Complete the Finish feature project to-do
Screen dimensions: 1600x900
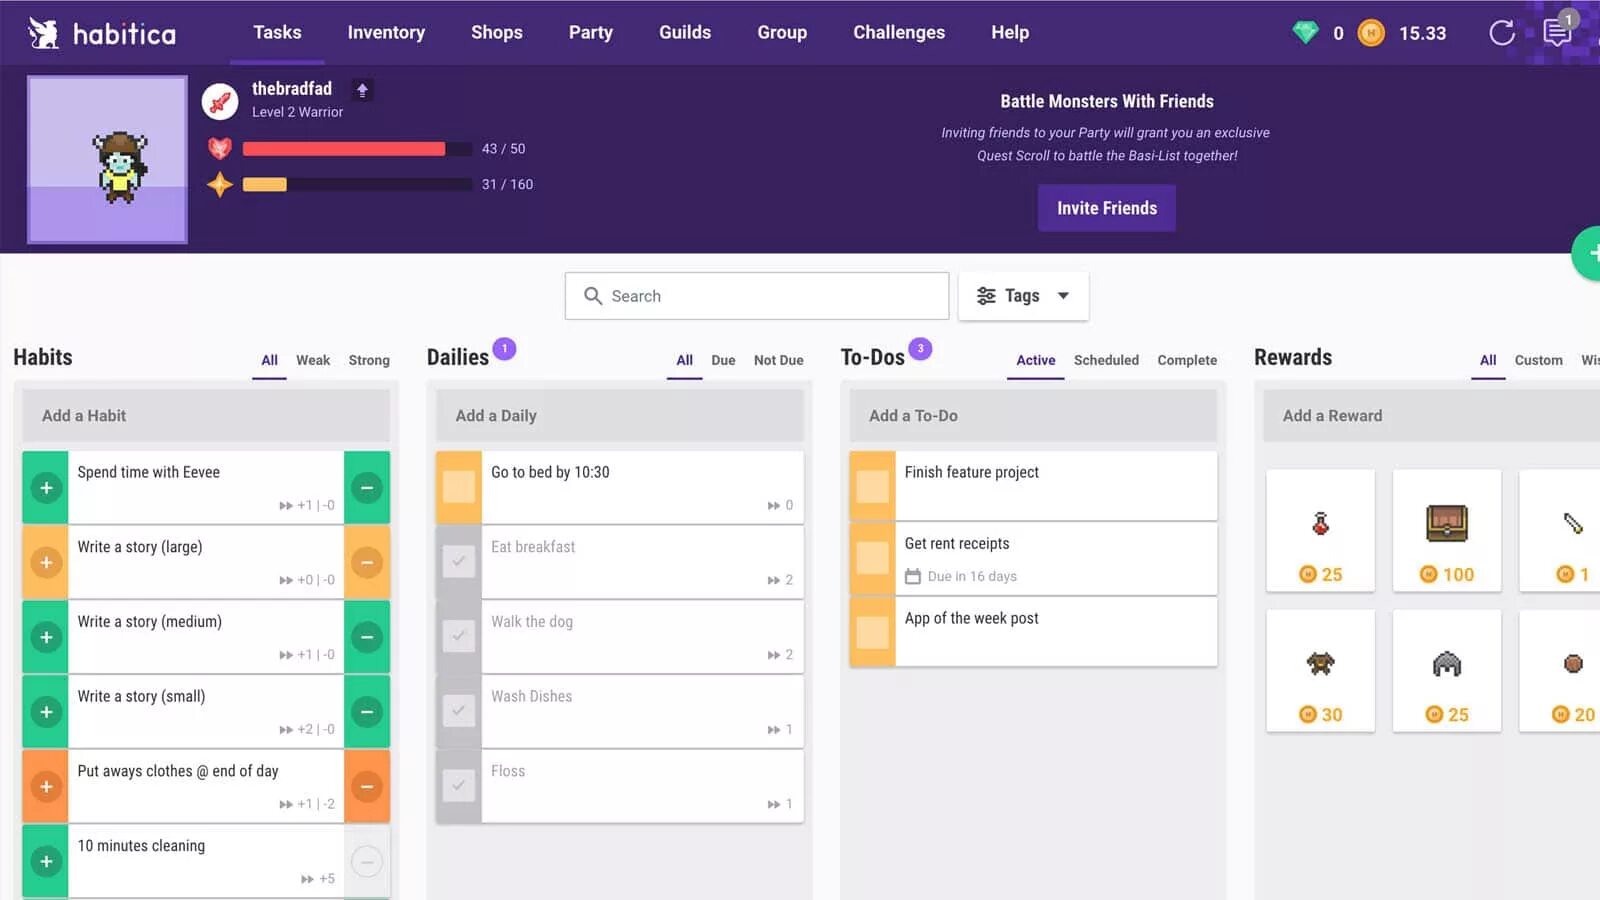point(872,487)
